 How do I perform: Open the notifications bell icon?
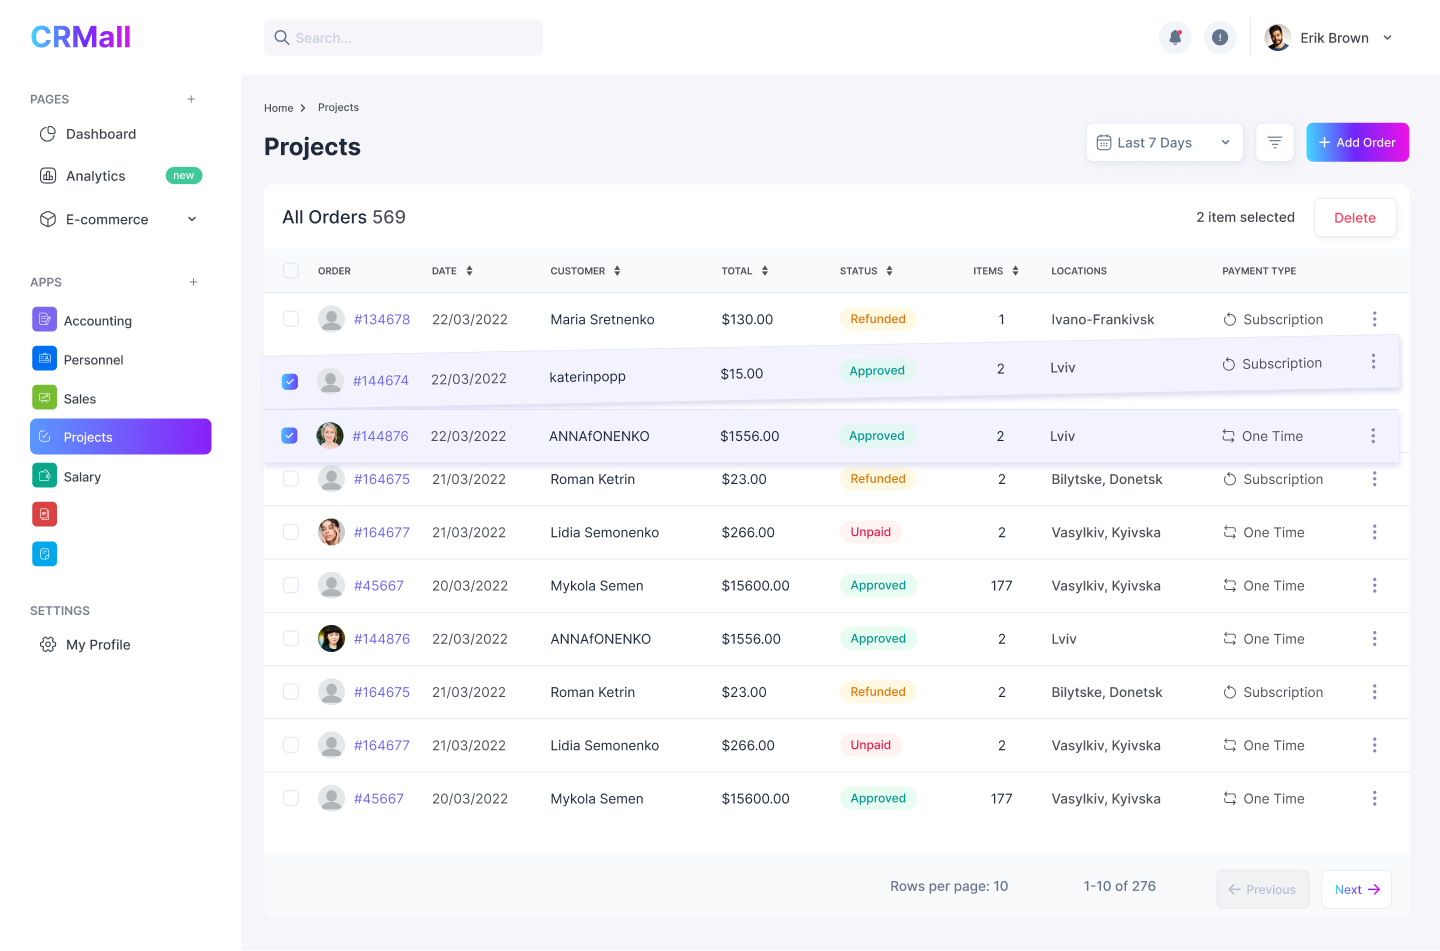coord(1175,38)
